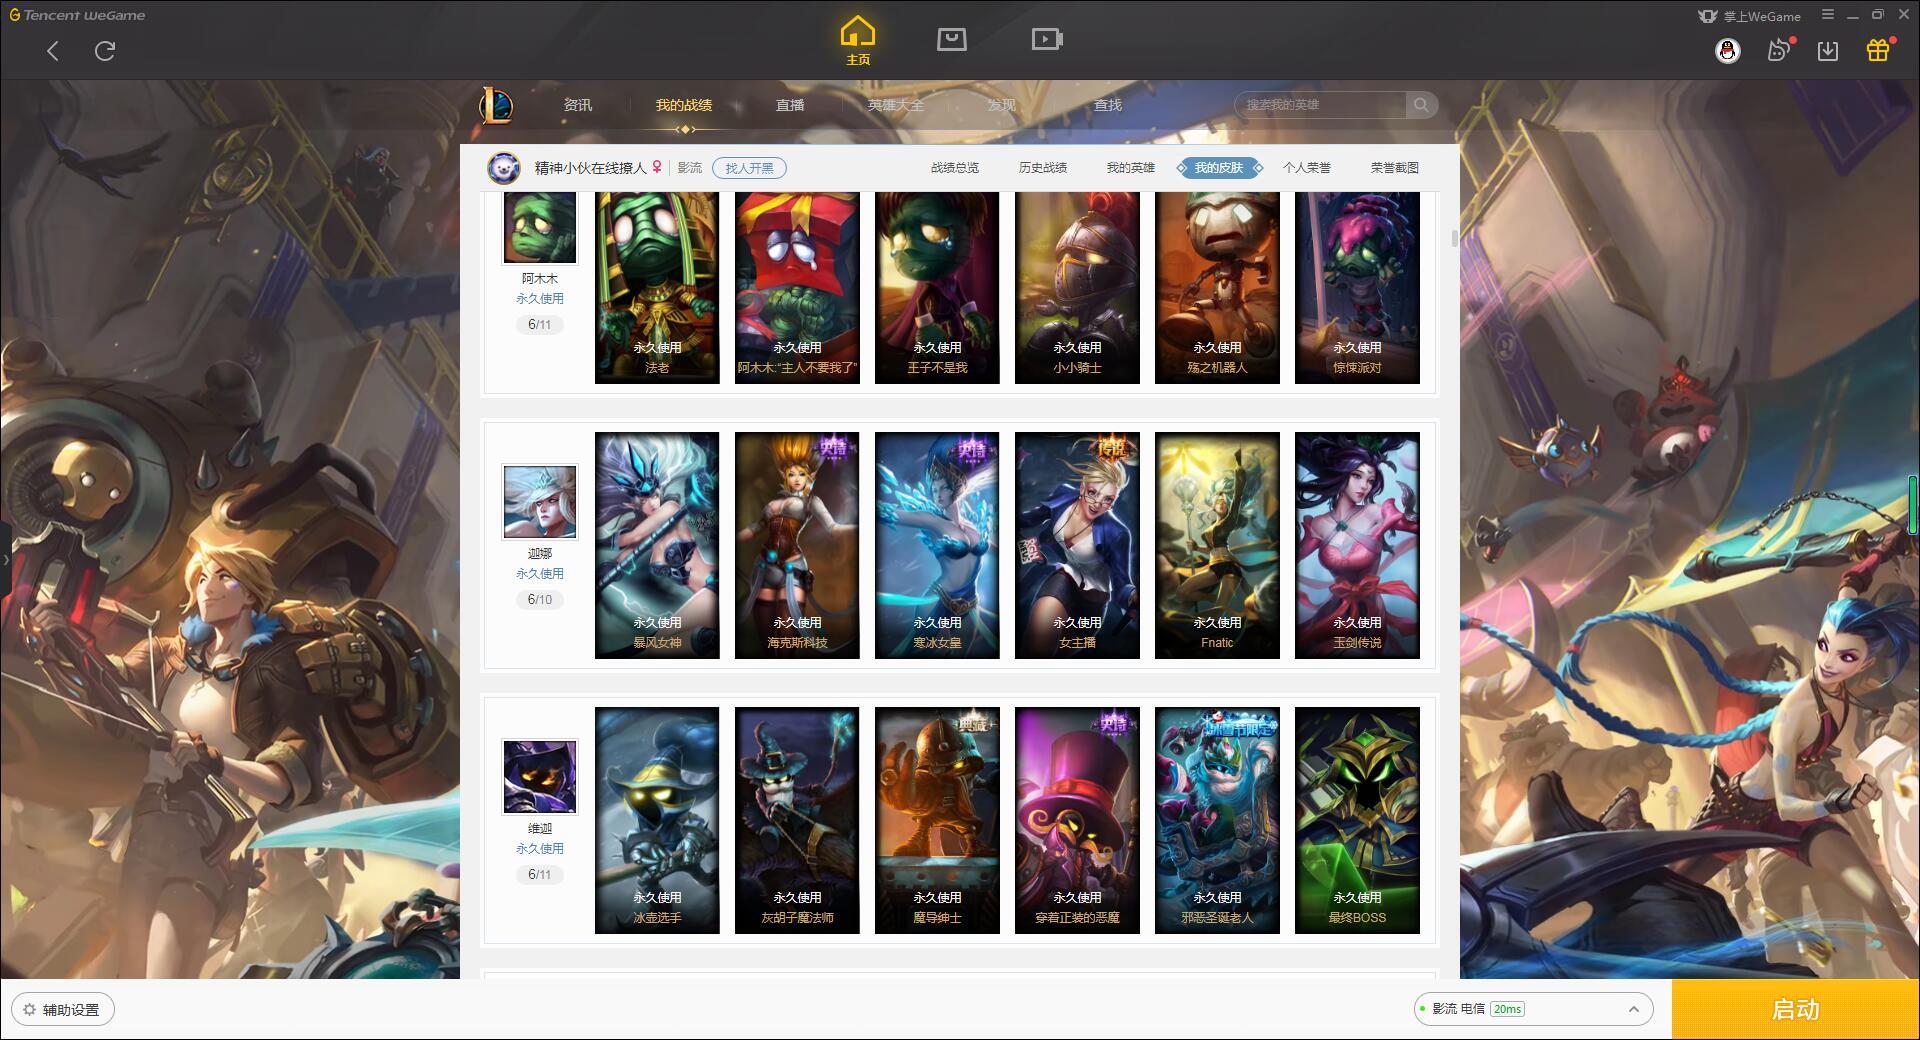Open the 小小骑士 skin card
Image resolution: width=1920 pixels, height=1040 pixels.
coord(1077,288)
